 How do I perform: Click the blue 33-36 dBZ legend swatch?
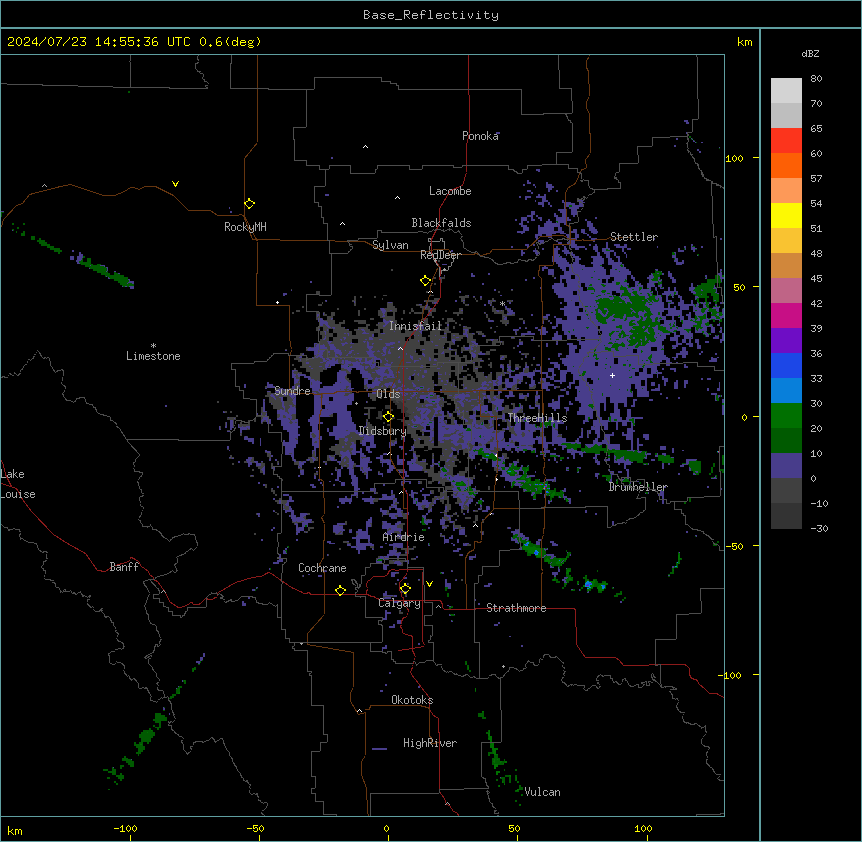(786, 365)
